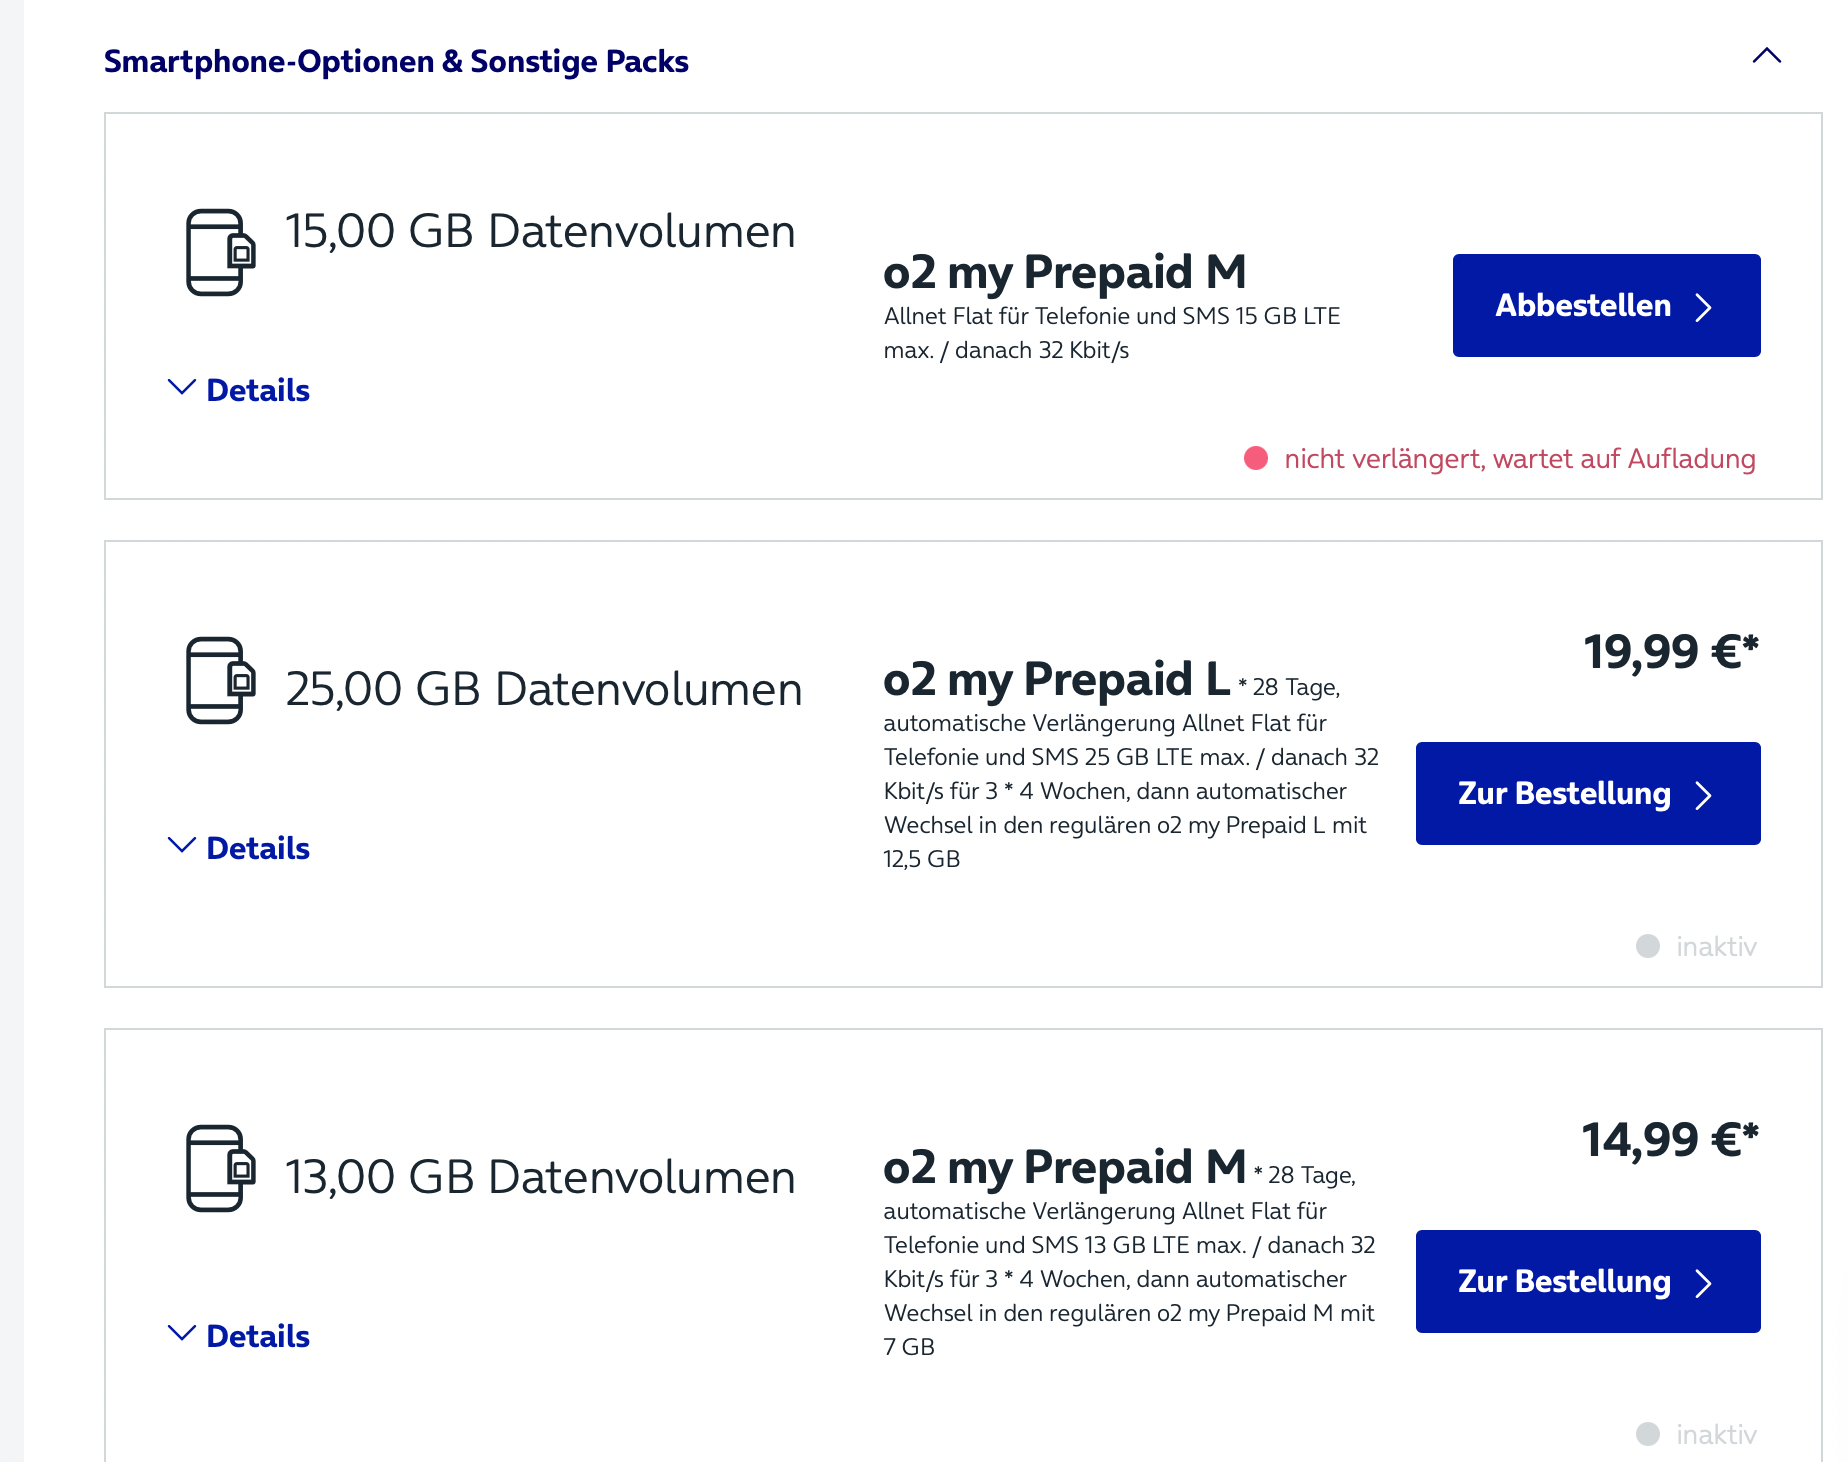
Task: Click the arrow icon inside Abbestellen button
Action: point(1704,307)
